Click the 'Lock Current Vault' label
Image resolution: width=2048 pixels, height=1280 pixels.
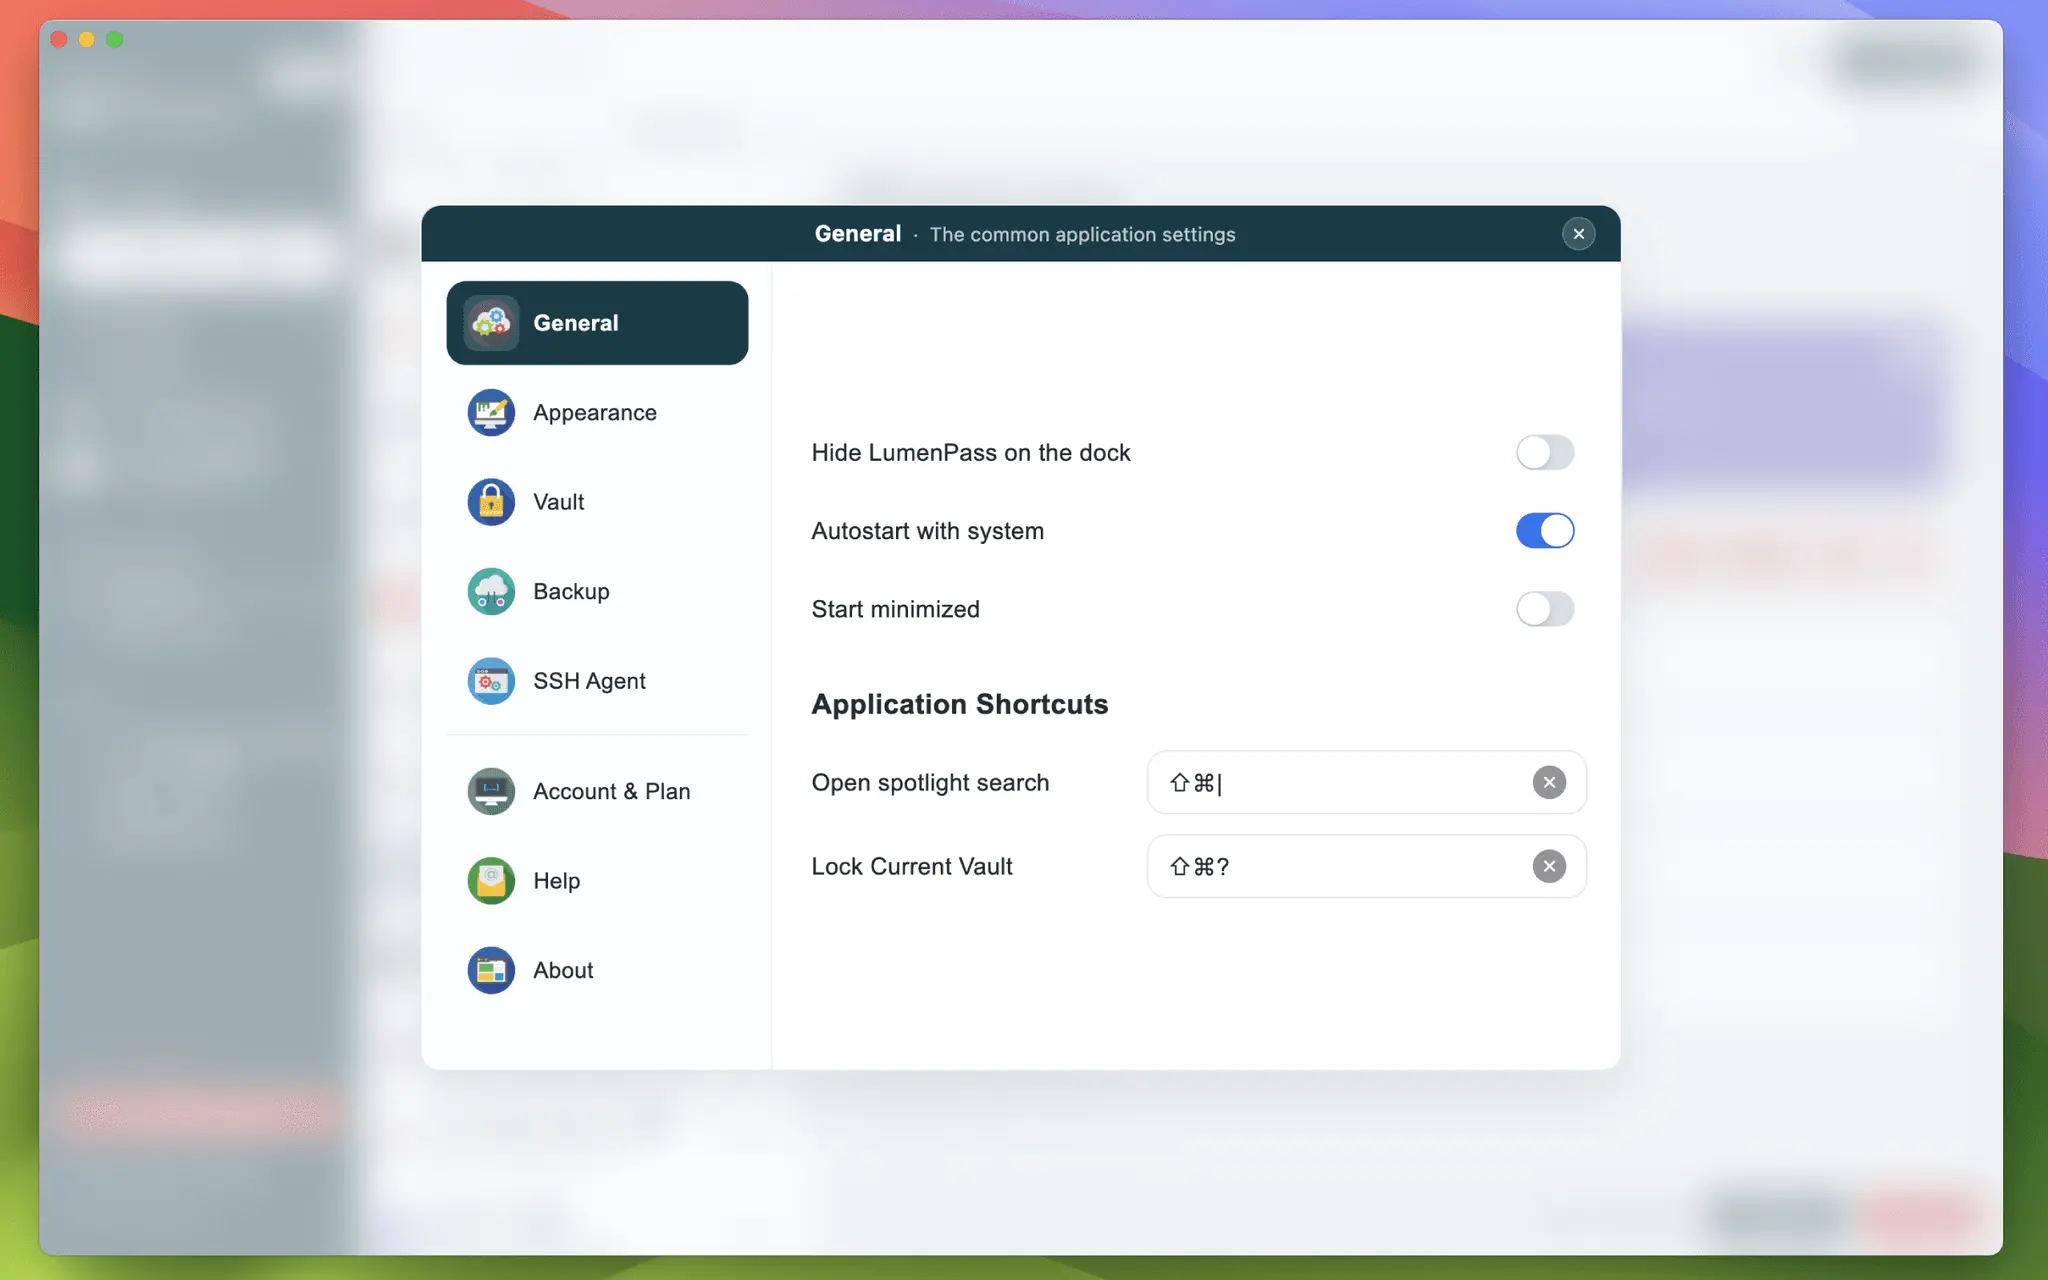click(912, 866)
